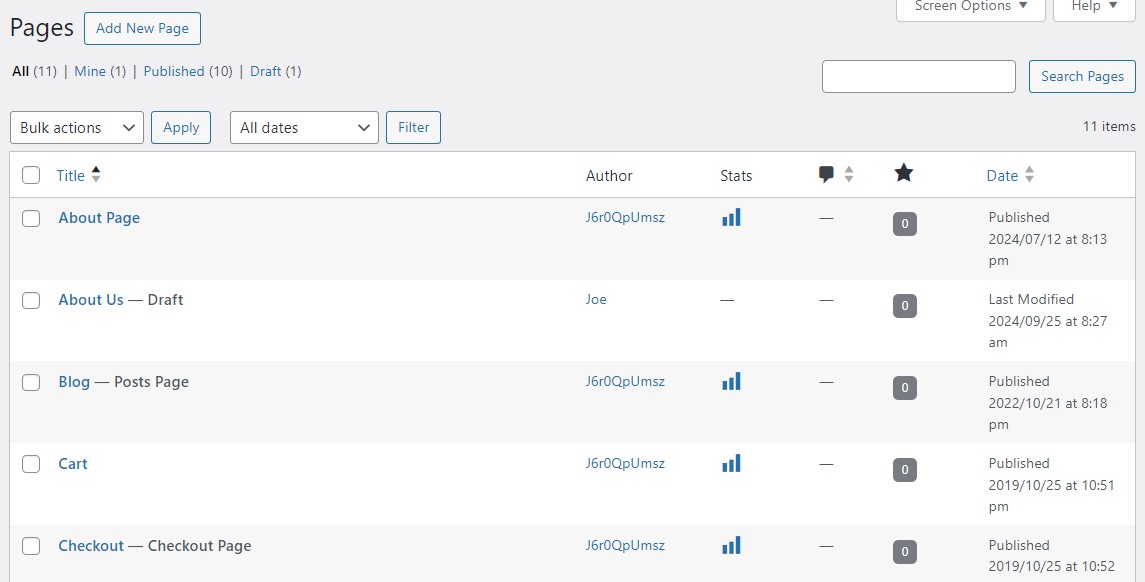This screenshot has height=582, width=1145.
Task: Click the likes count badge for Cart
Action: 905,470
